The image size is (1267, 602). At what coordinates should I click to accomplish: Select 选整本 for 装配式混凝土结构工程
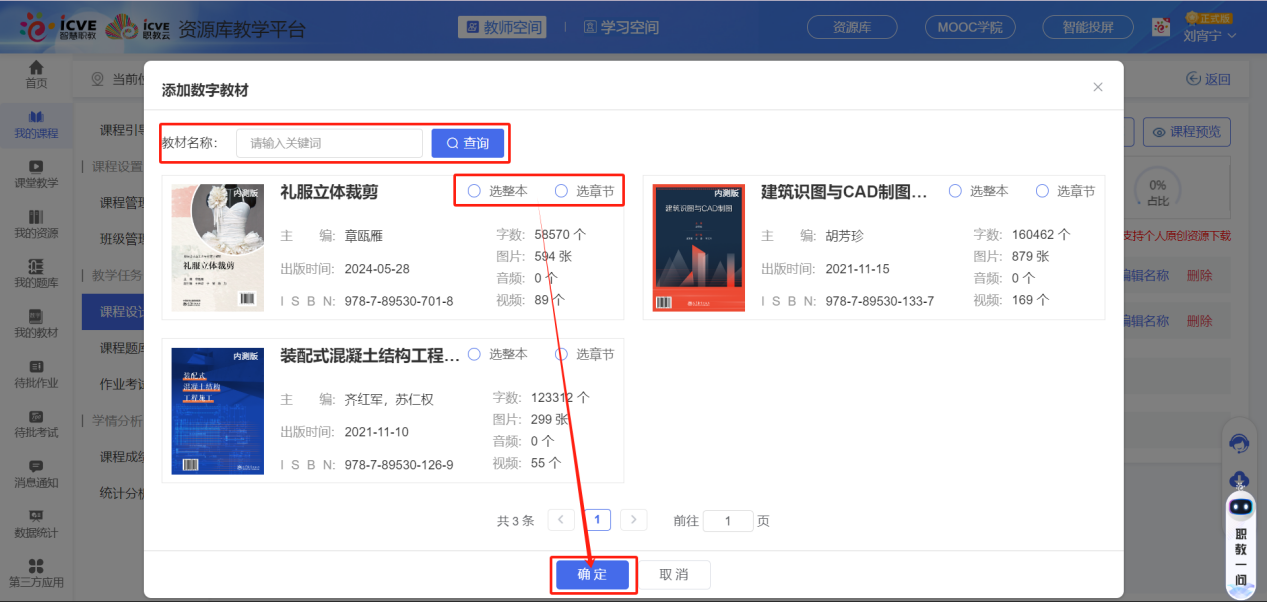click(x=475, y=354)
